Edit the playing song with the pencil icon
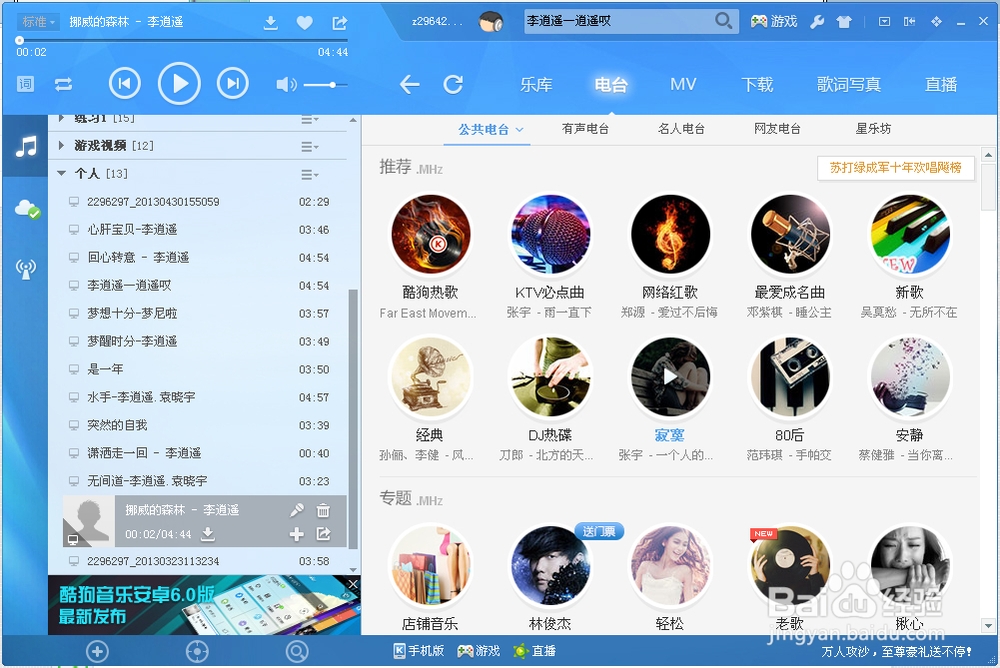This screenshot has height=668, width=1000. 297,510
